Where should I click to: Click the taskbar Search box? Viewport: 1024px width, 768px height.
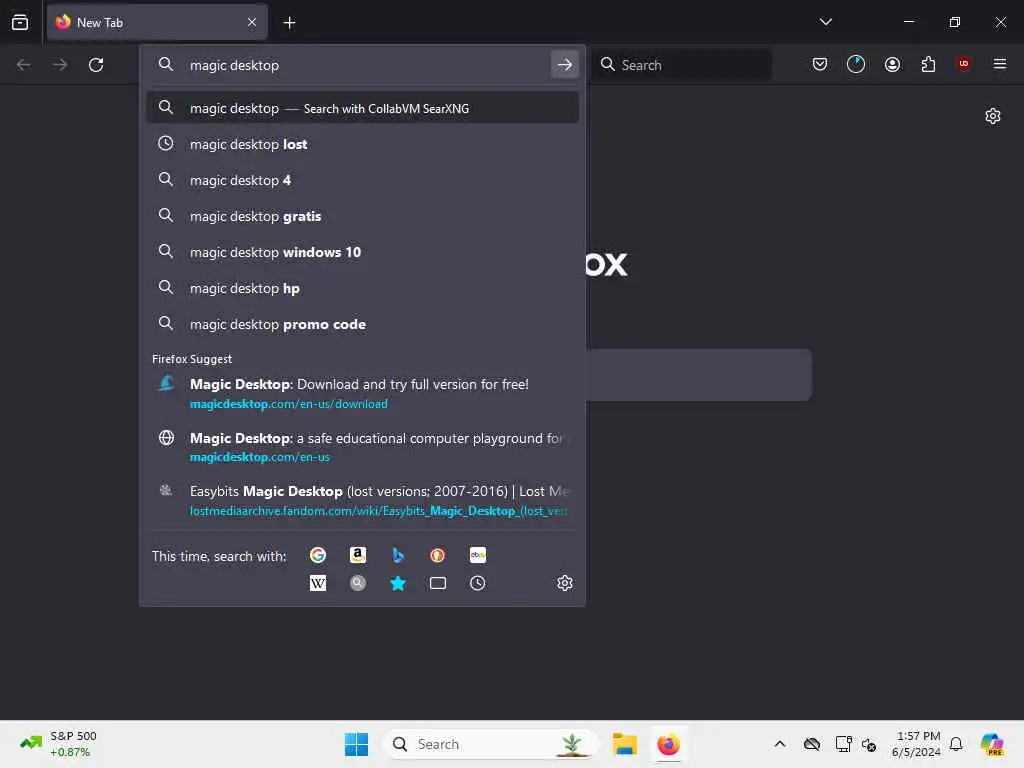[x=490, y=744]
